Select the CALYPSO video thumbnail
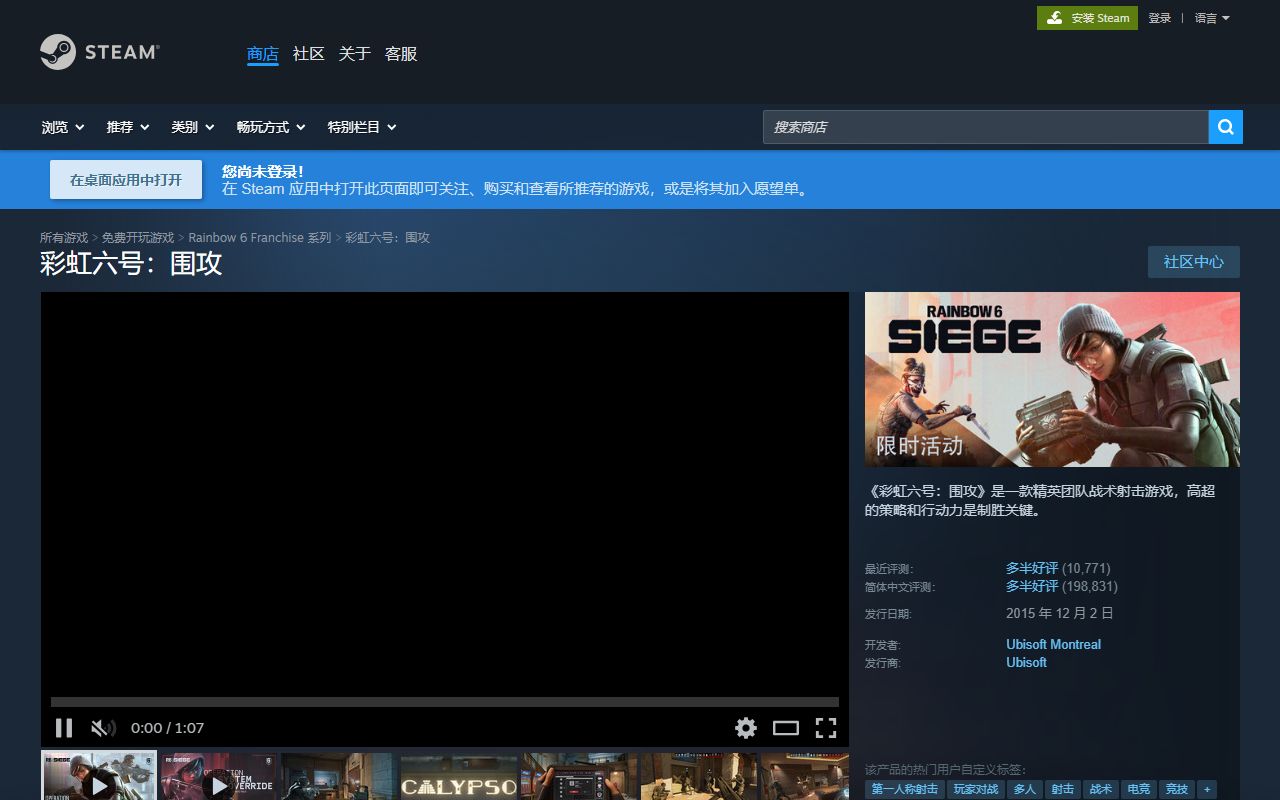 (459, 777)
